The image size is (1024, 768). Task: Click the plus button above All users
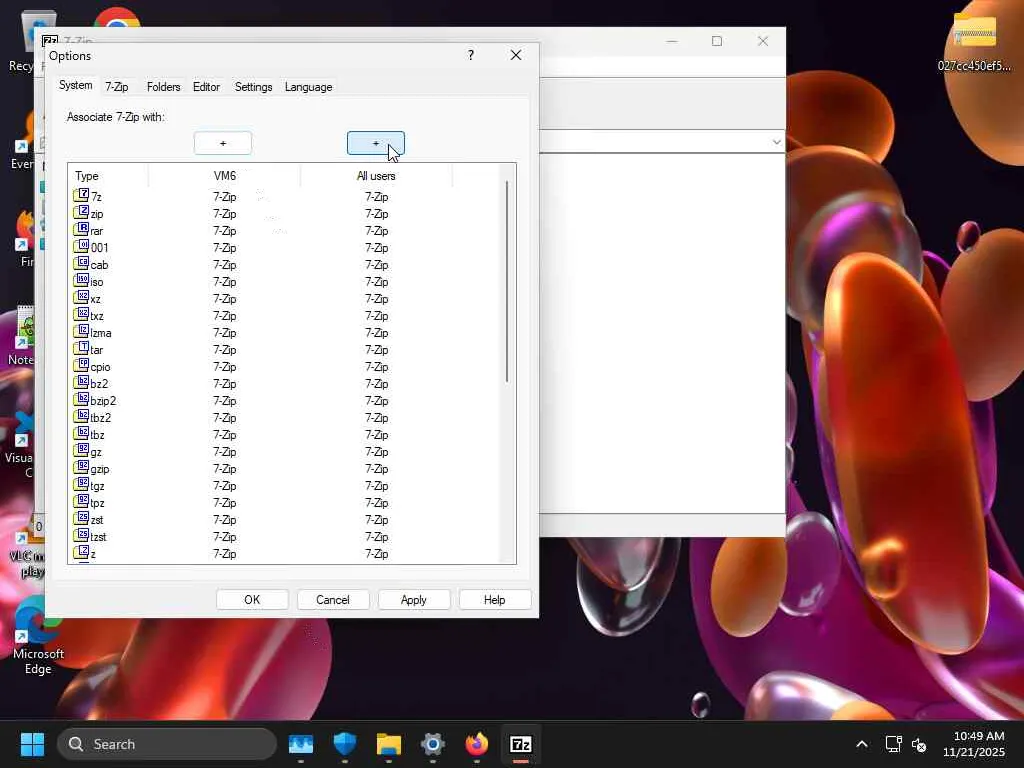click(x=376, y=143)
